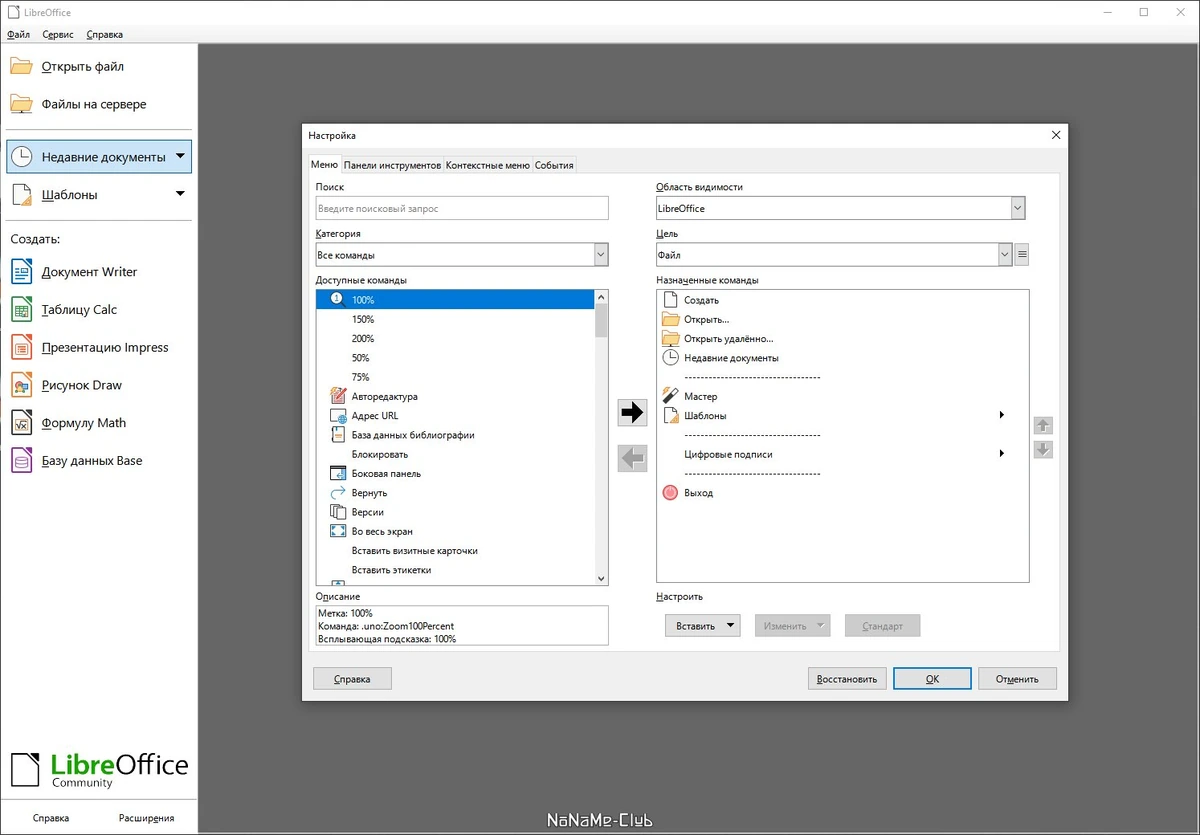Click the right arrow to add command

coord(632,412)
